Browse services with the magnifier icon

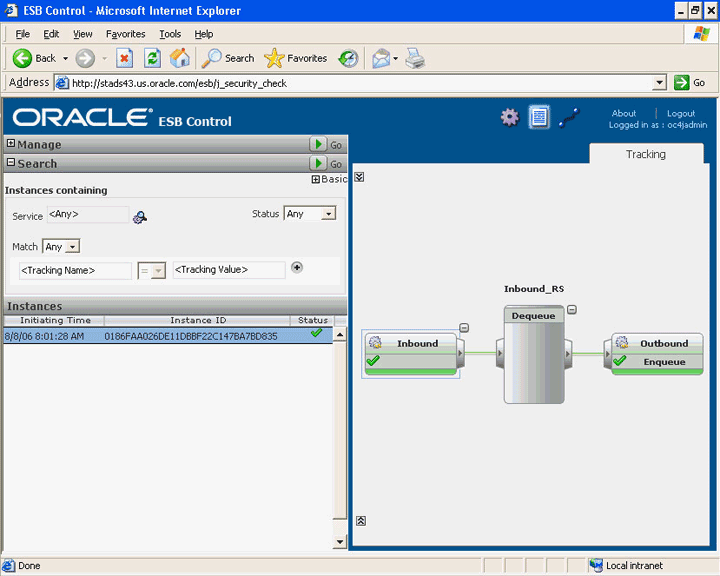tap(140, 217)
